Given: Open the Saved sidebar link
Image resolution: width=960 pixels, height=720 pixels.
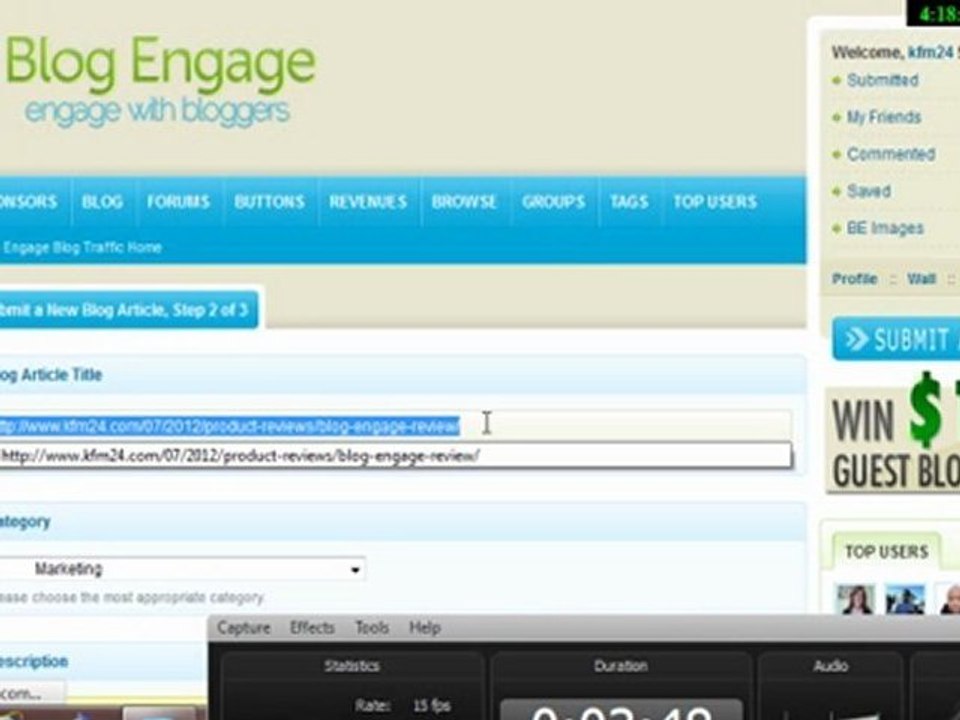Looking at the screenshot, I should [869, 191].
